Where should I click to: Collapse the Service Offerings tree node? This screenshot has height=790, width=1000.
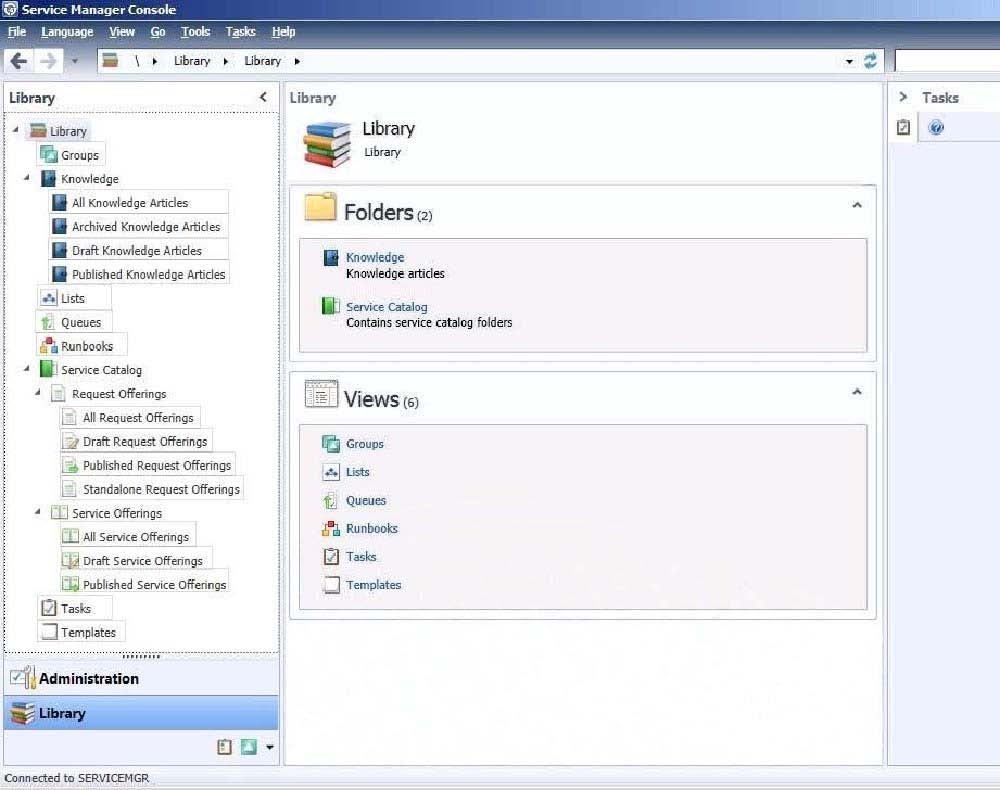(x=37, y=512)
